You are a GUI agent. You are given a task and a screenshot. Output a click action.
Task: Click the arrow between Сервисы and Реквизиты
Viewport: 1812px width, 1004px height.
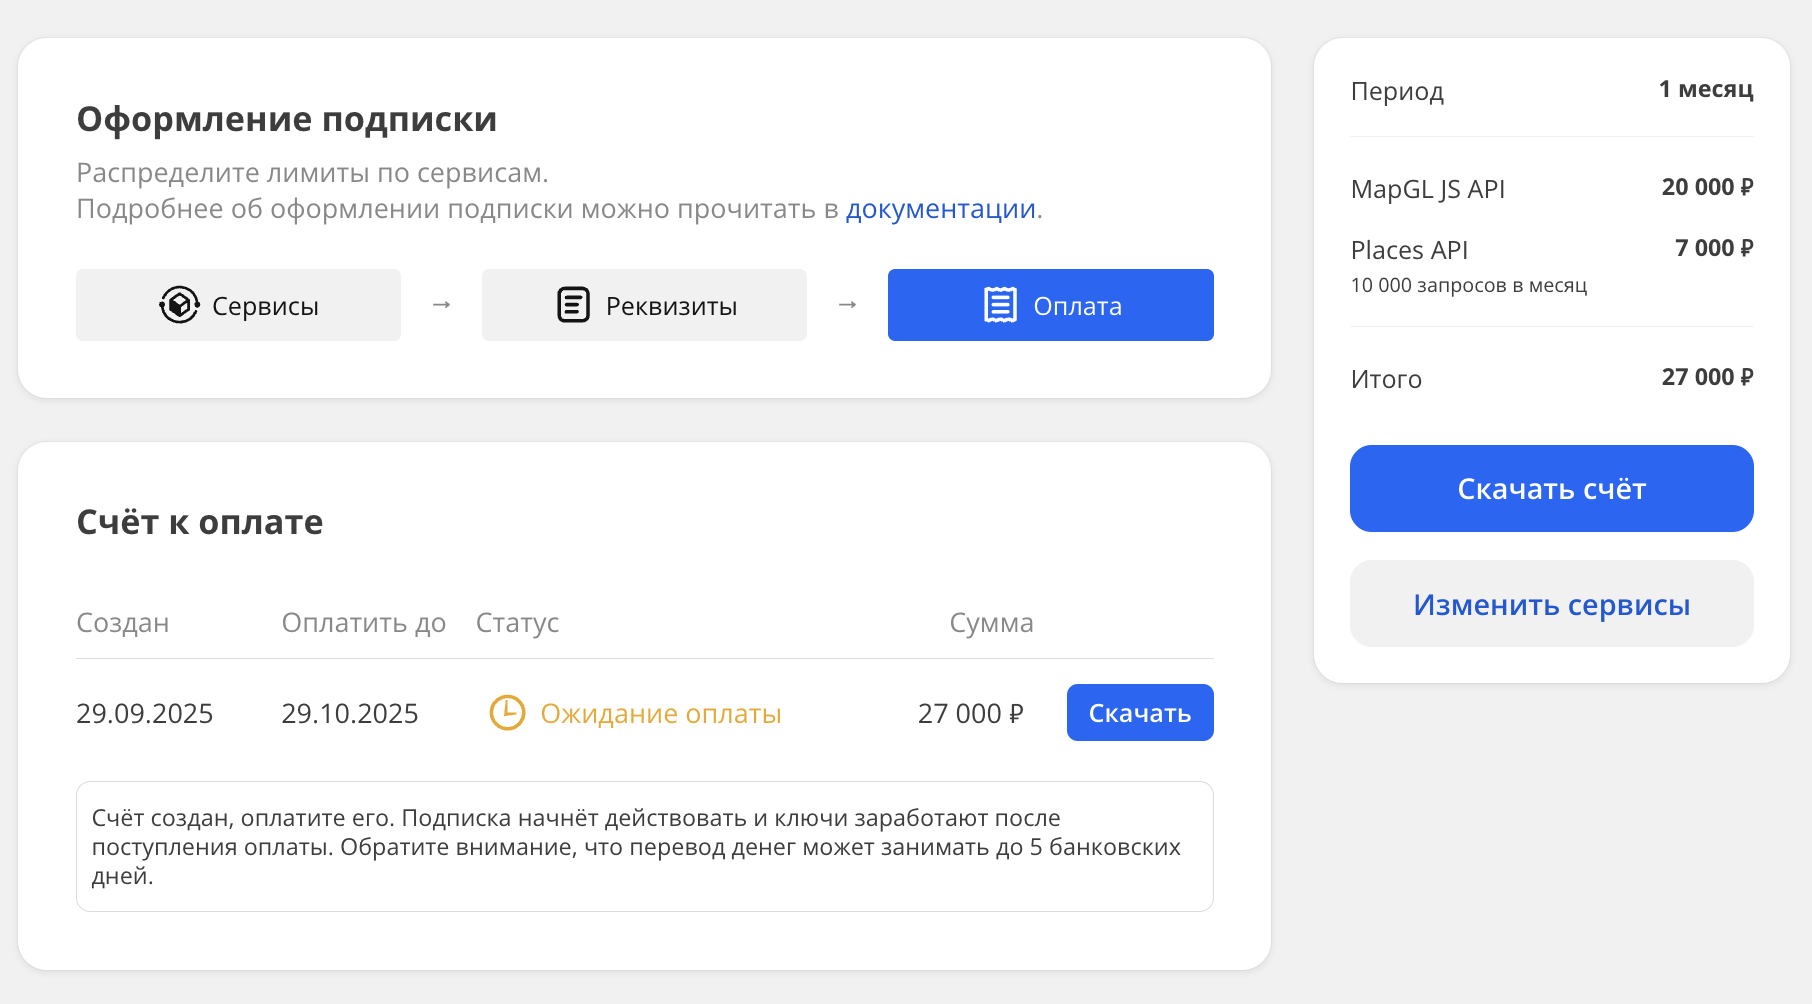(441, 305)
